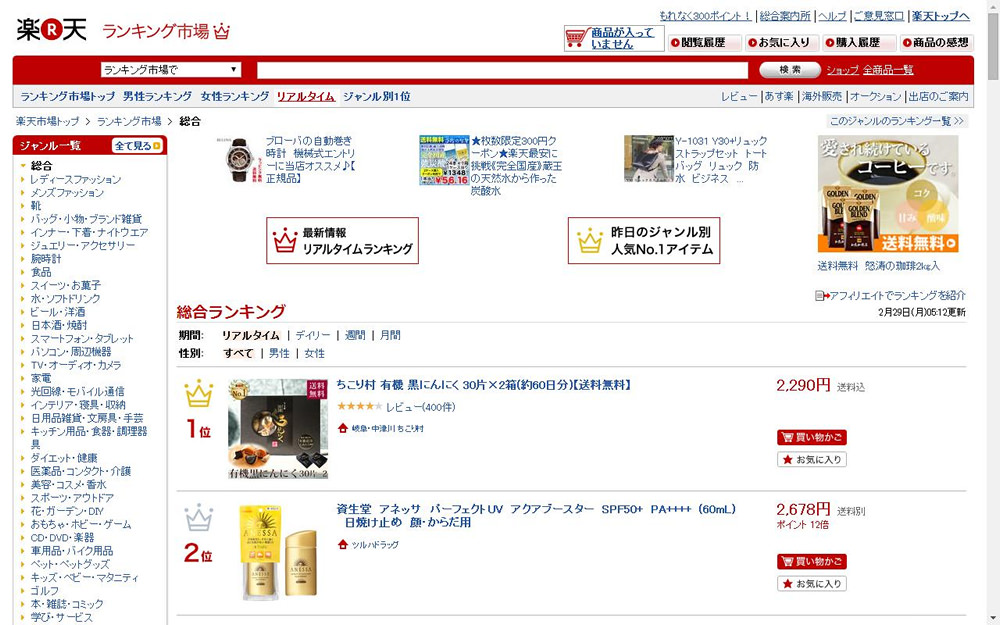This screenshot has height=625, width=1000.
Task: Switch to 女性ランキング tab
Action: click(235, 96)
